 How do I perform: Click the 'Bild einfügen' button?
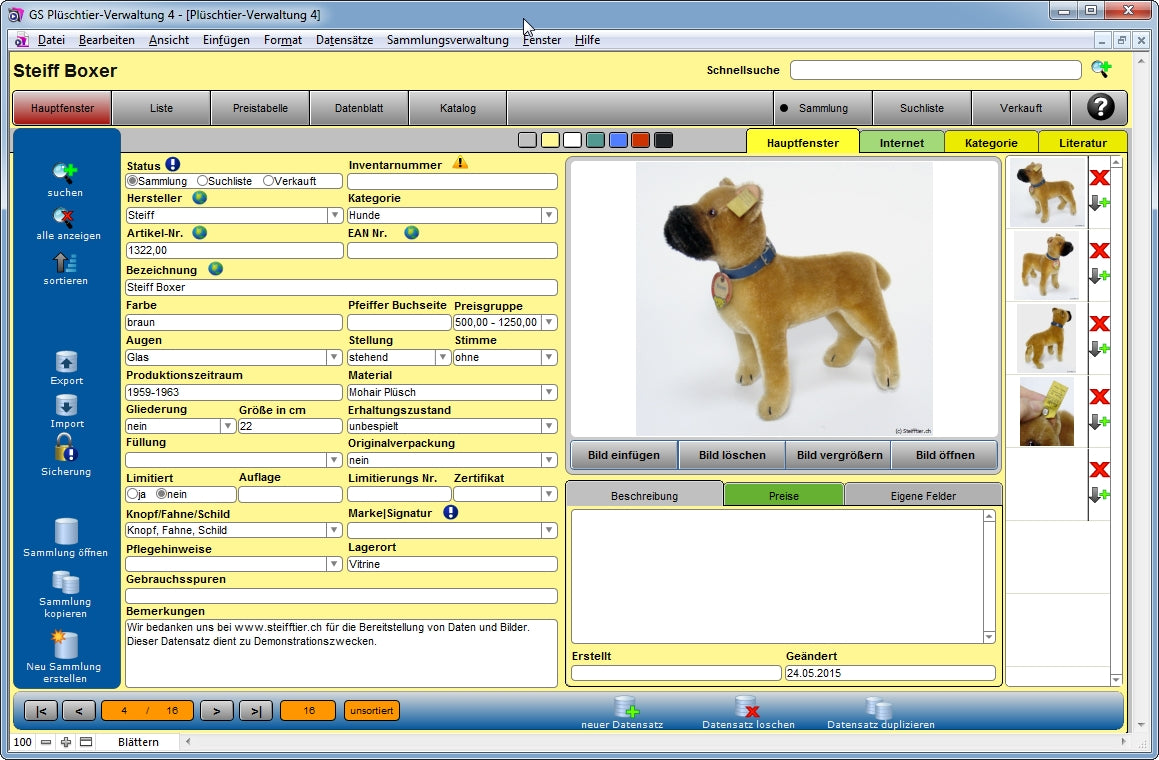[624, 455]
